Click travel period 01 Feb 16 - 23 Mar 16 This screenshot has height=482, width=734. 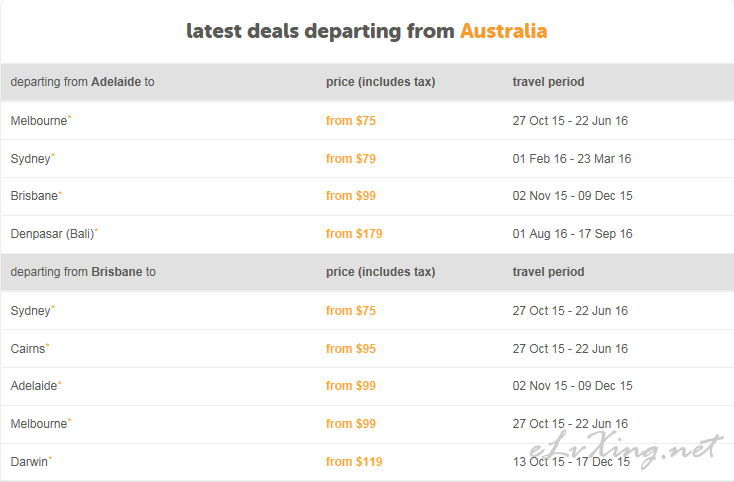point(572,159)
